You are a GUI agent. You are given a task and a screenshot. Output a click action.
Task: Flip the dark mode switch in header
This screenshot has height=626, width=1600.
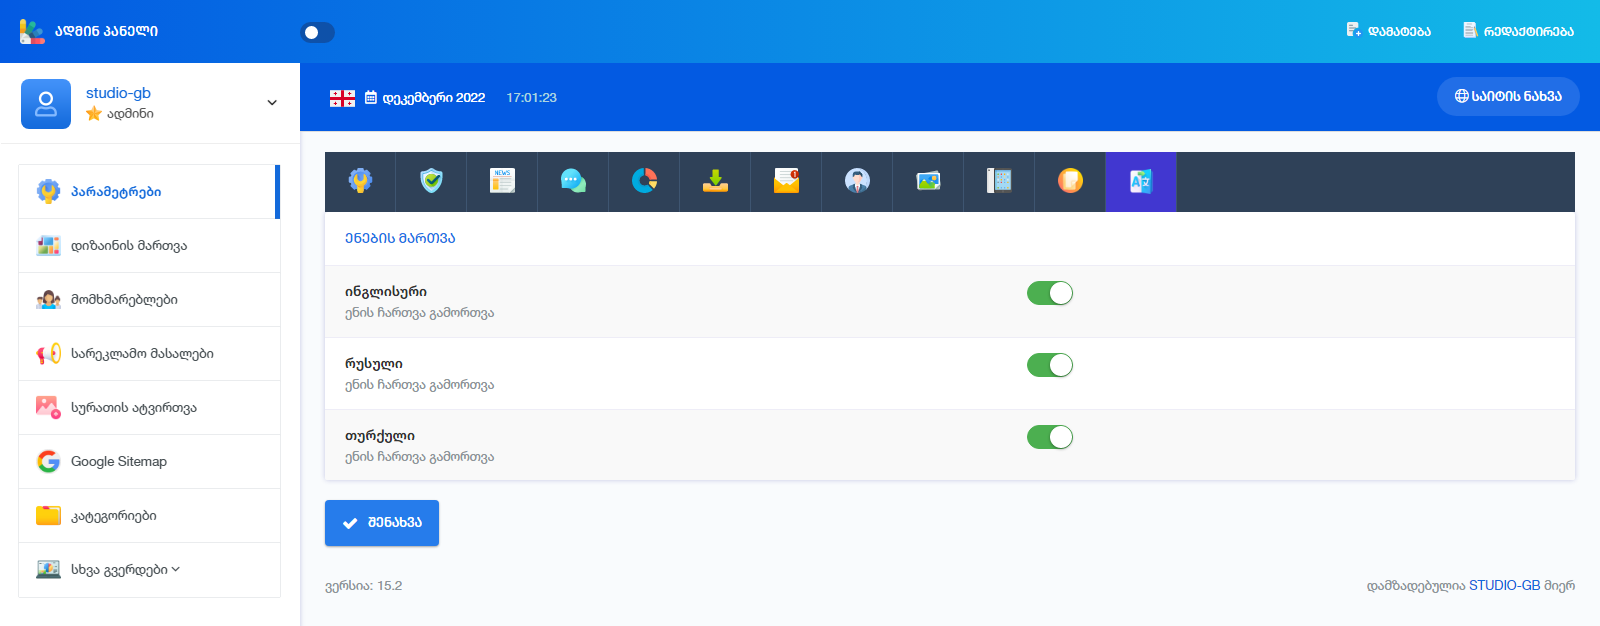[317, 33]
